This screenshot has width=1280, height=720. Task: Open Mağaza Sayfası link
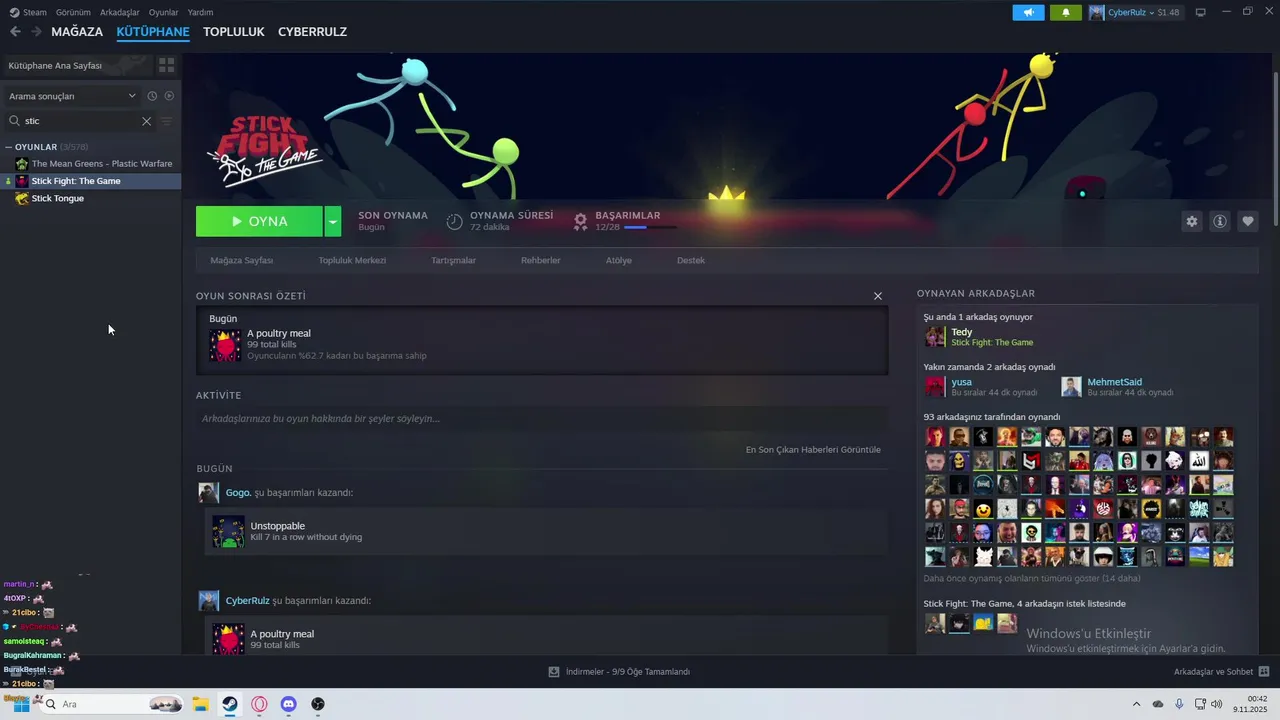click(x=242, y=260)
